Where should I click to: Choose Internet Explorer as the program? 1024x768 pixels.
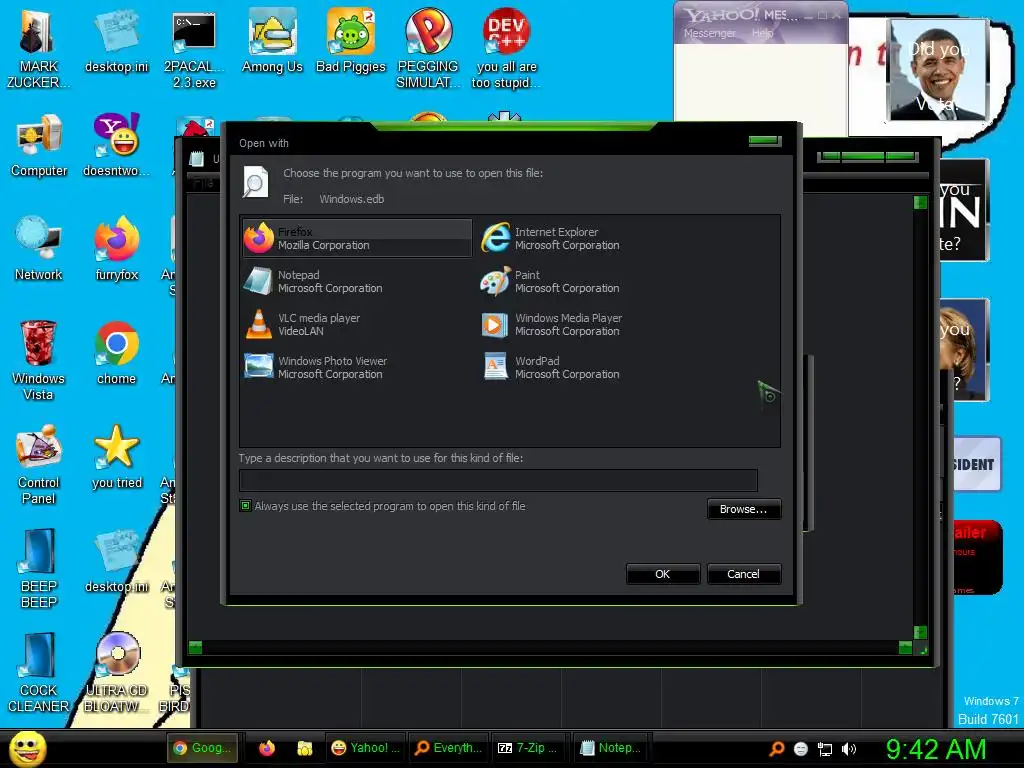[x=551, y=238]
